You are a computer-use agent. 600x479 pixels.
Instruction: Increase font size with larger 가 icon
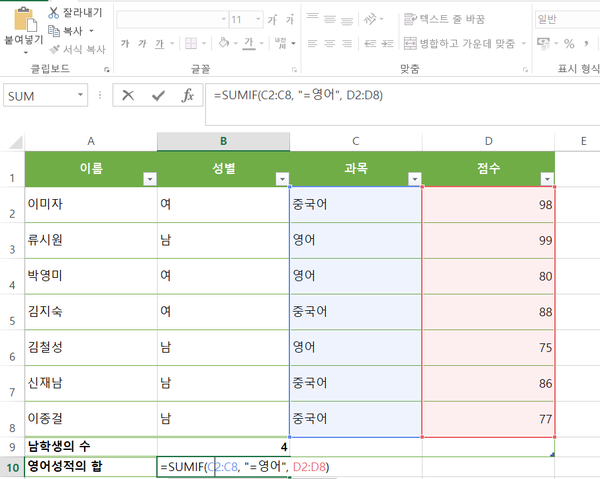[272, 20]
